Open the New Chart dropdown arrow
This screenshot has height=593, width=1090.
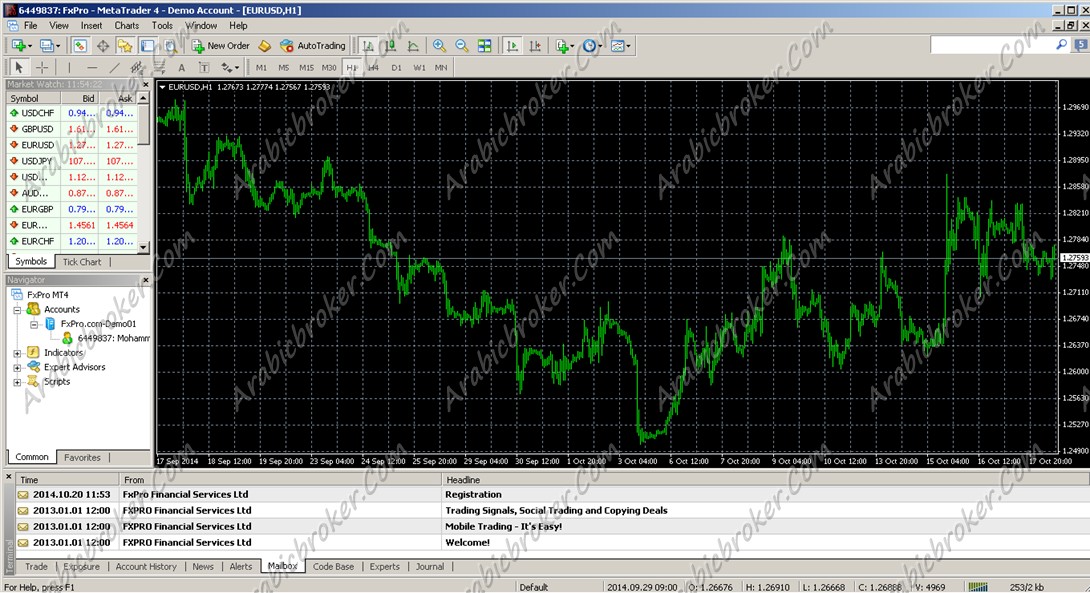29,47
